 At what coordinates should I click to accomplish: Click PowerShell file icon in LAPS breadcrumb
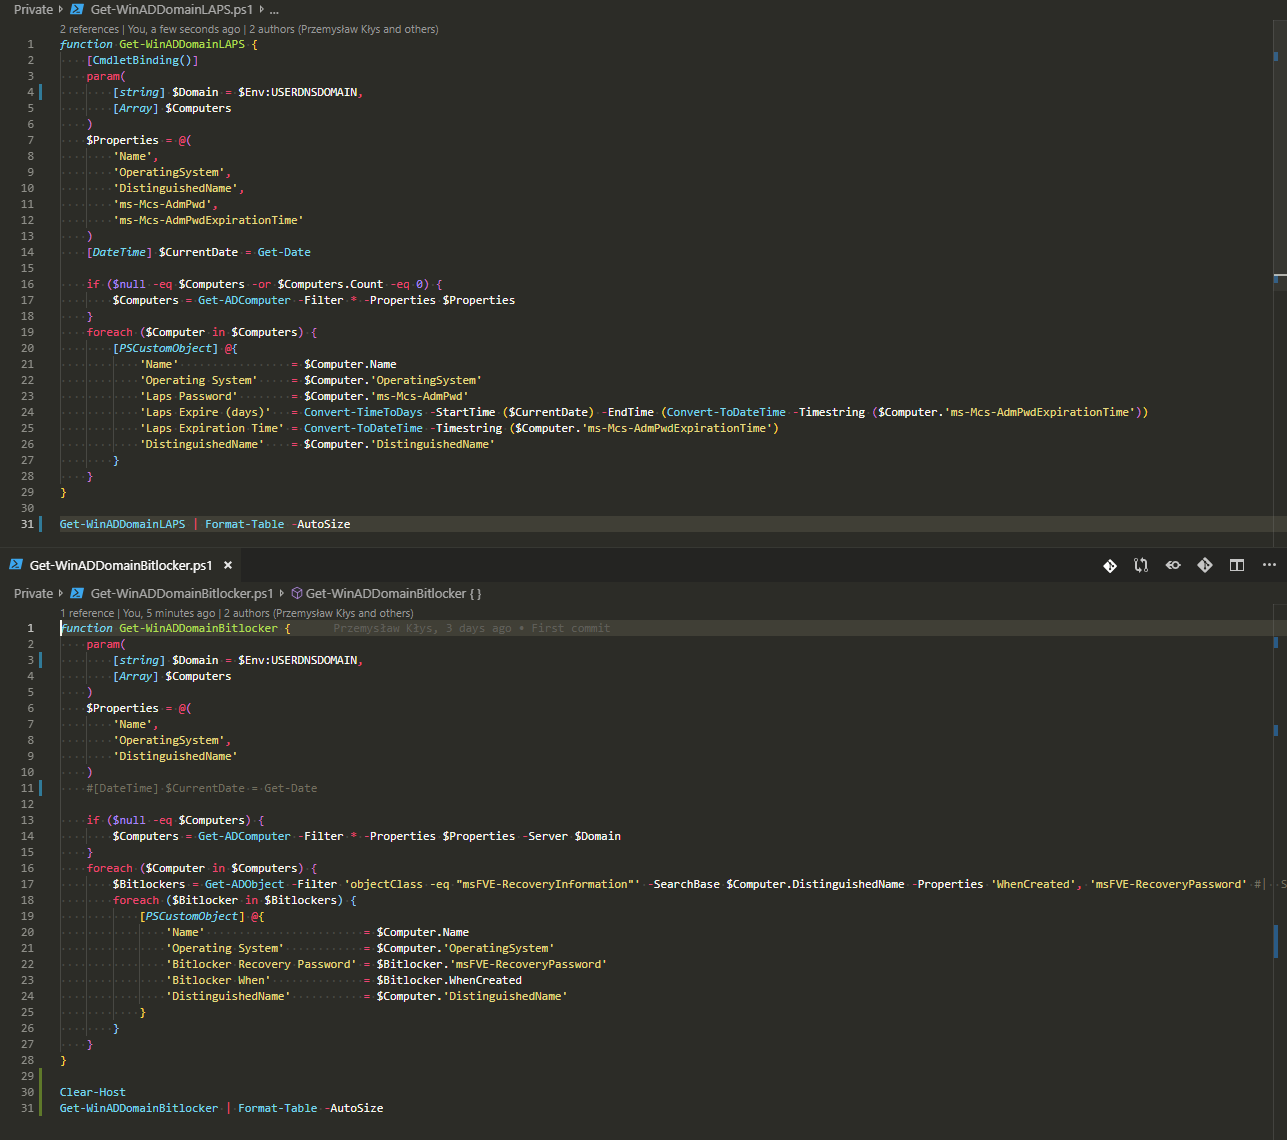click(77, 10)
